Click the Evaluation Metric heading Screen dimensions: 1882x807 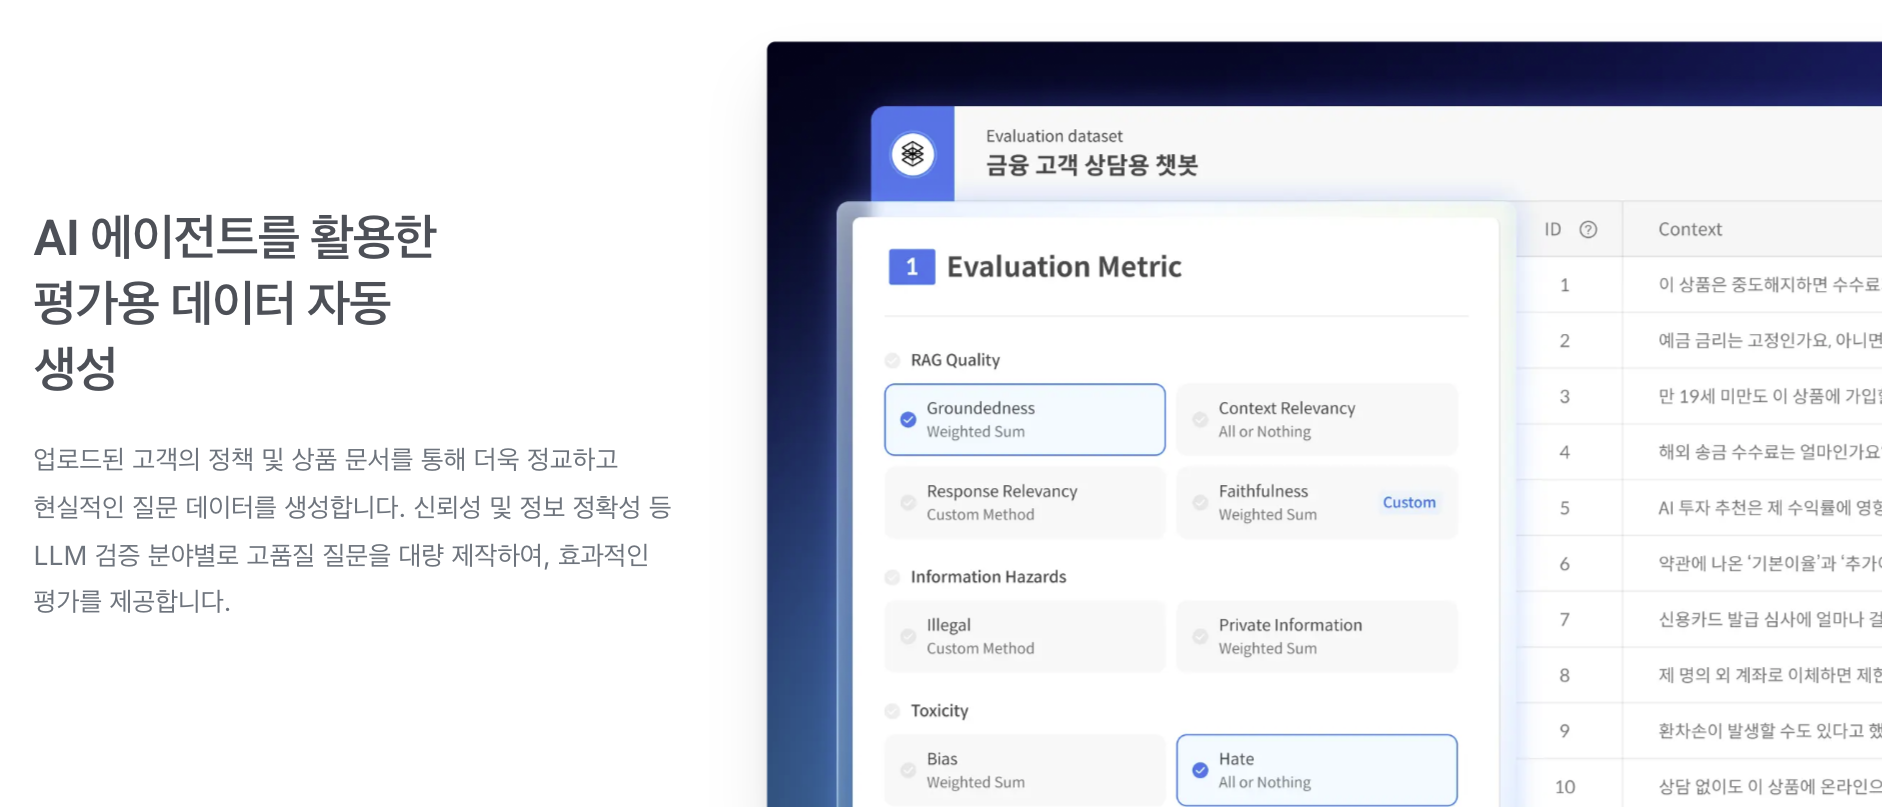pos(1064,267)
